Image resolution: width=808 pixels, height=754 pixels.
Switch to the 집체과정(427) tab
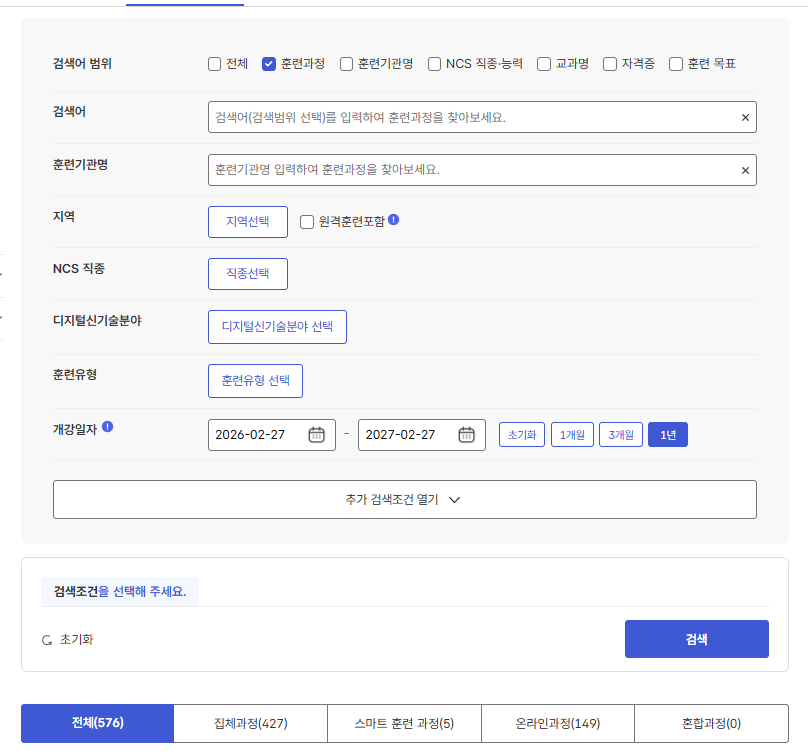[251, 723]
